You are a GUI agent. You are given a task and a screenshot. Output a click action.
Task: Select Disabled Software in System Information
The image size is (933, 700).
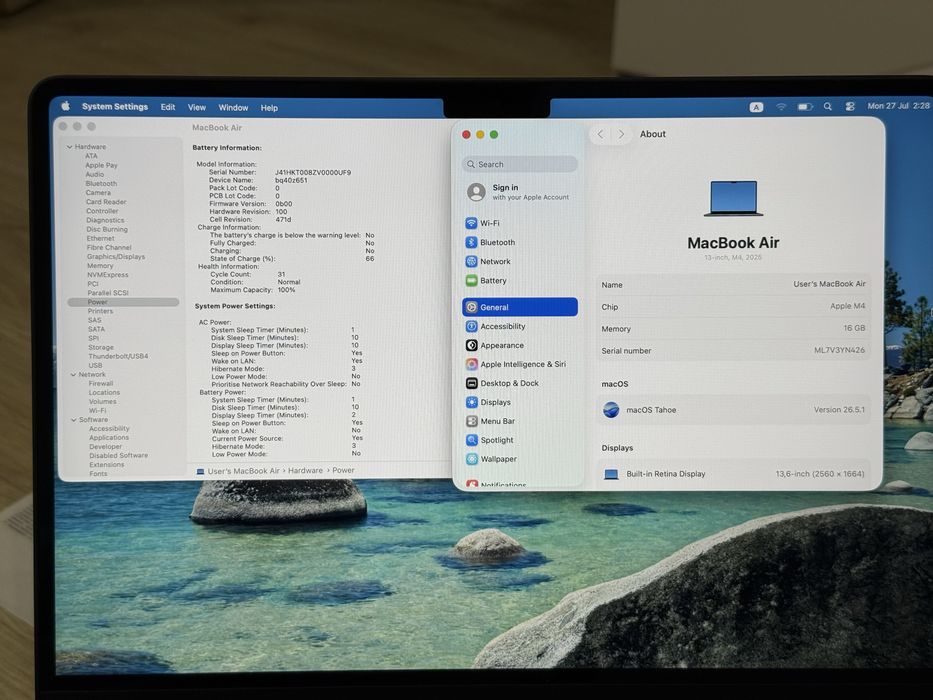[x=118, y=456]
